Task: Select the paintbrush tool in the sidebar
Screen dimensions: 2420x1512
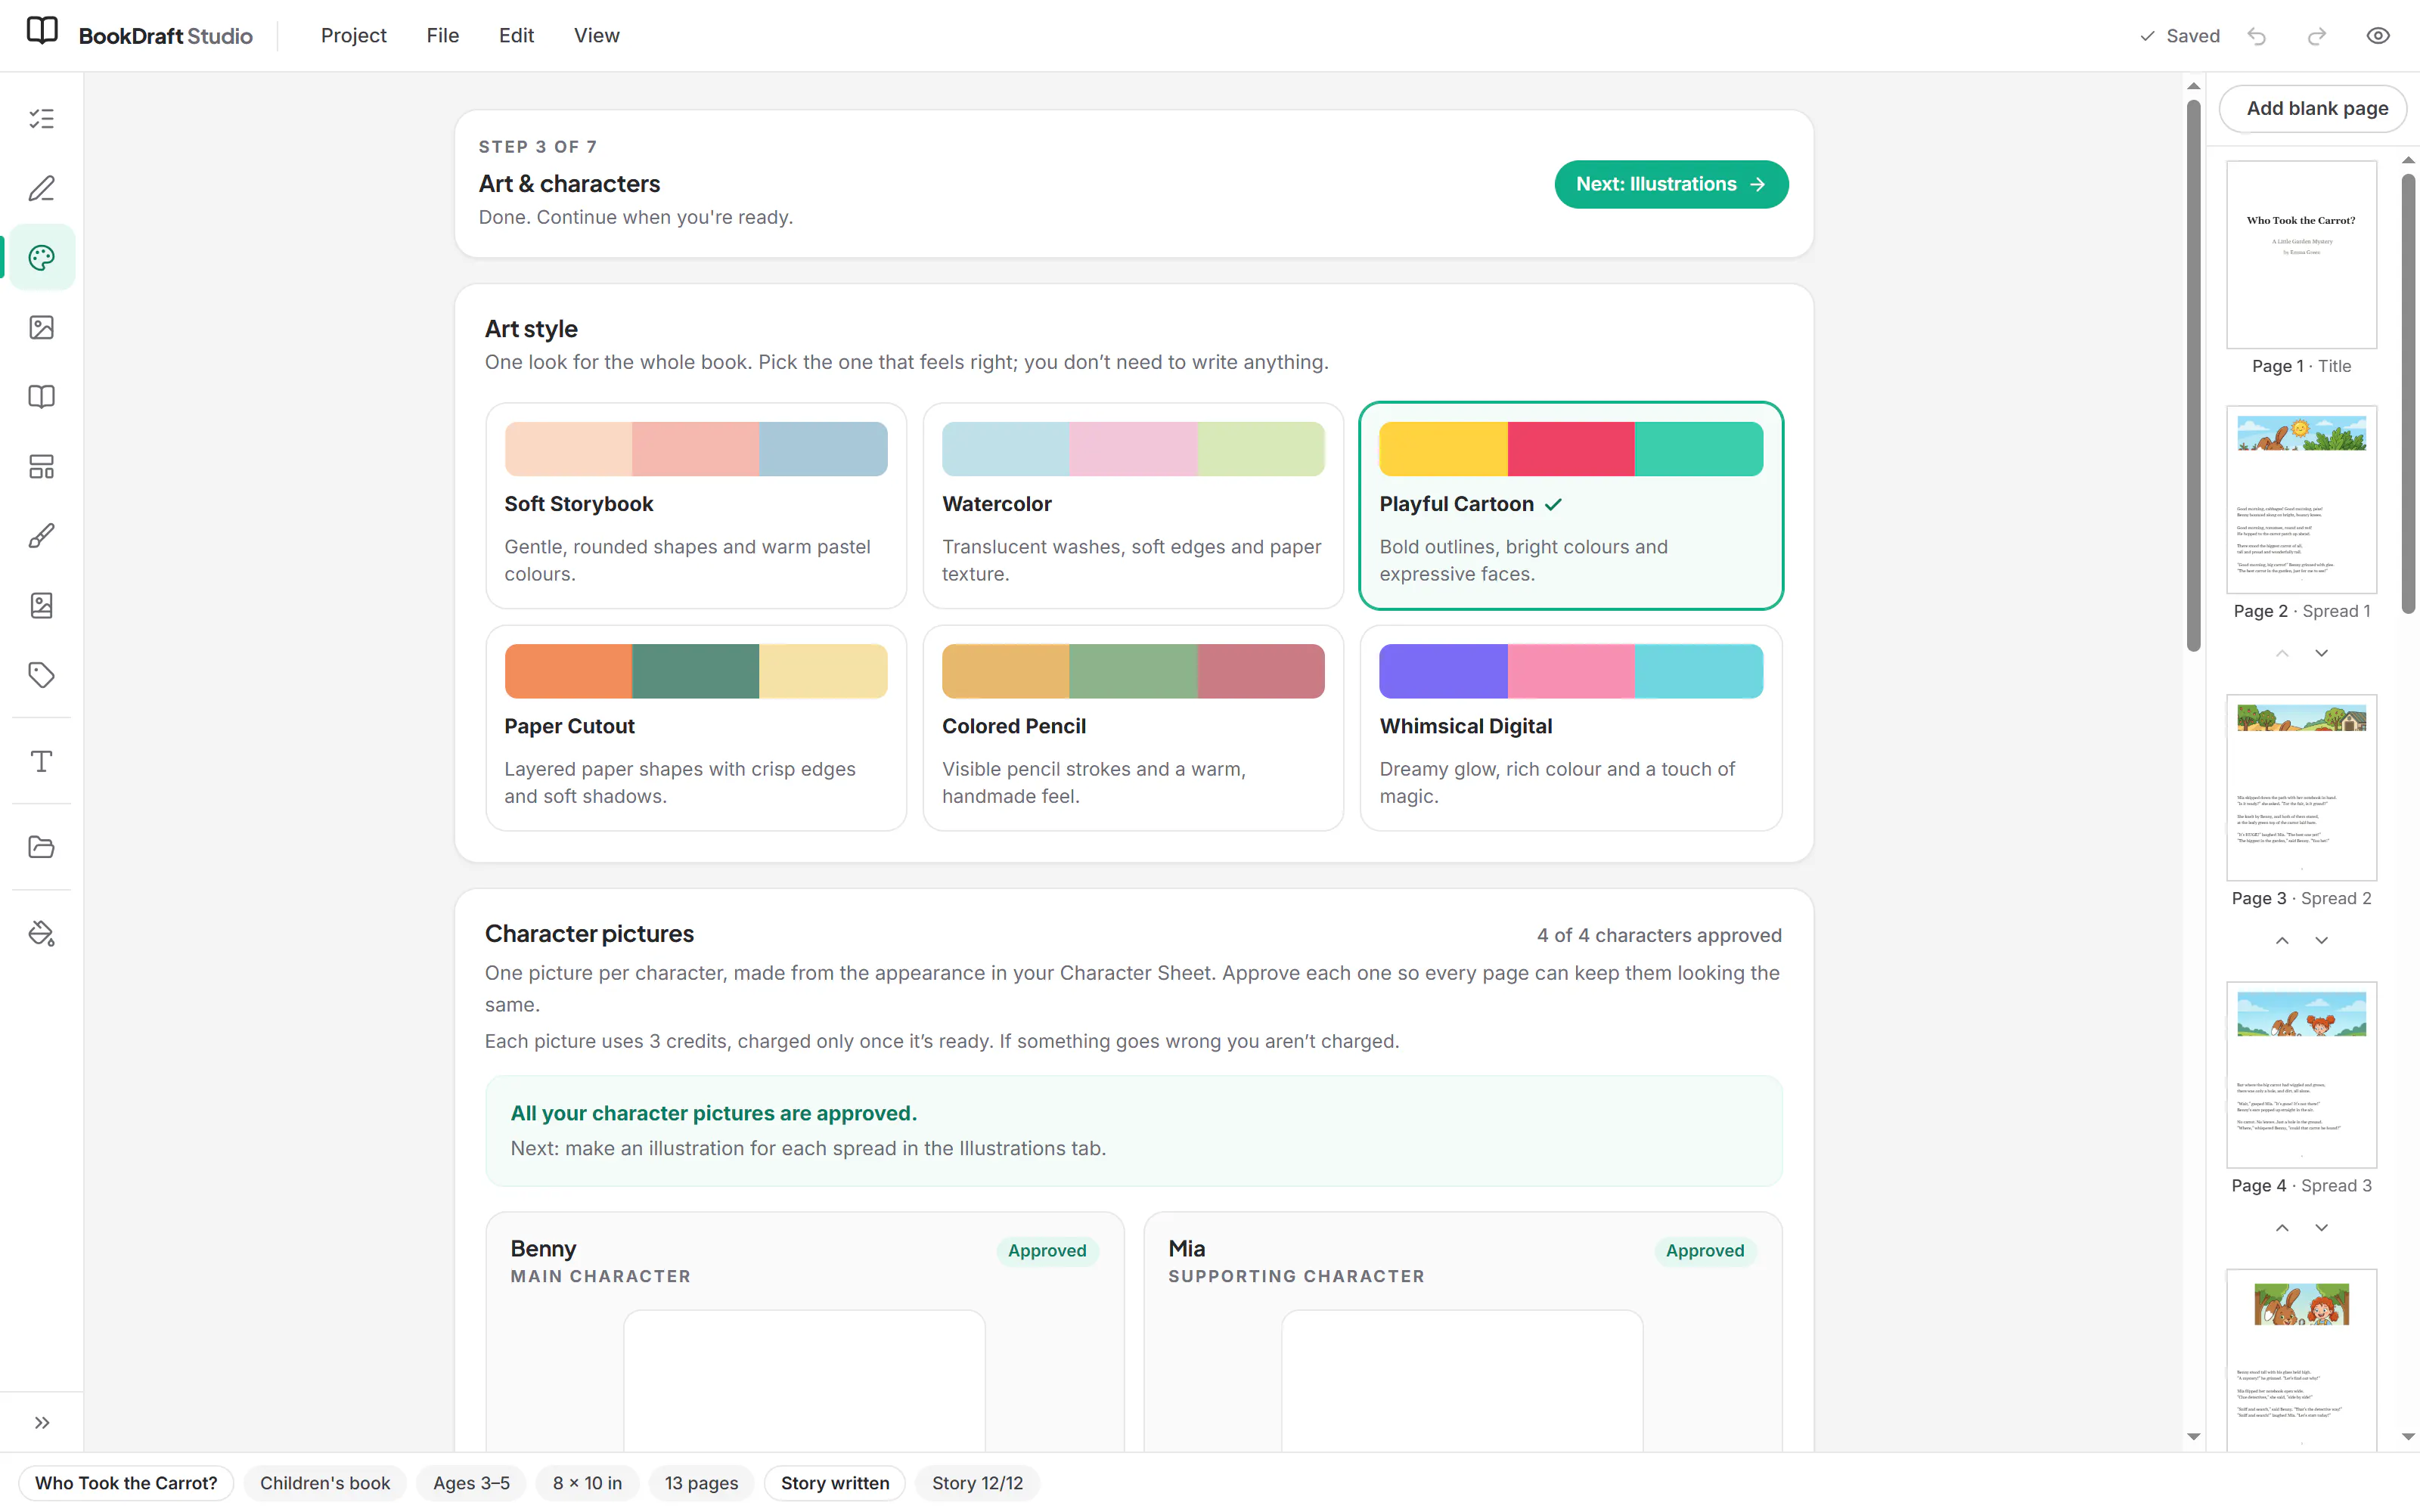Action: click(41, 536)
